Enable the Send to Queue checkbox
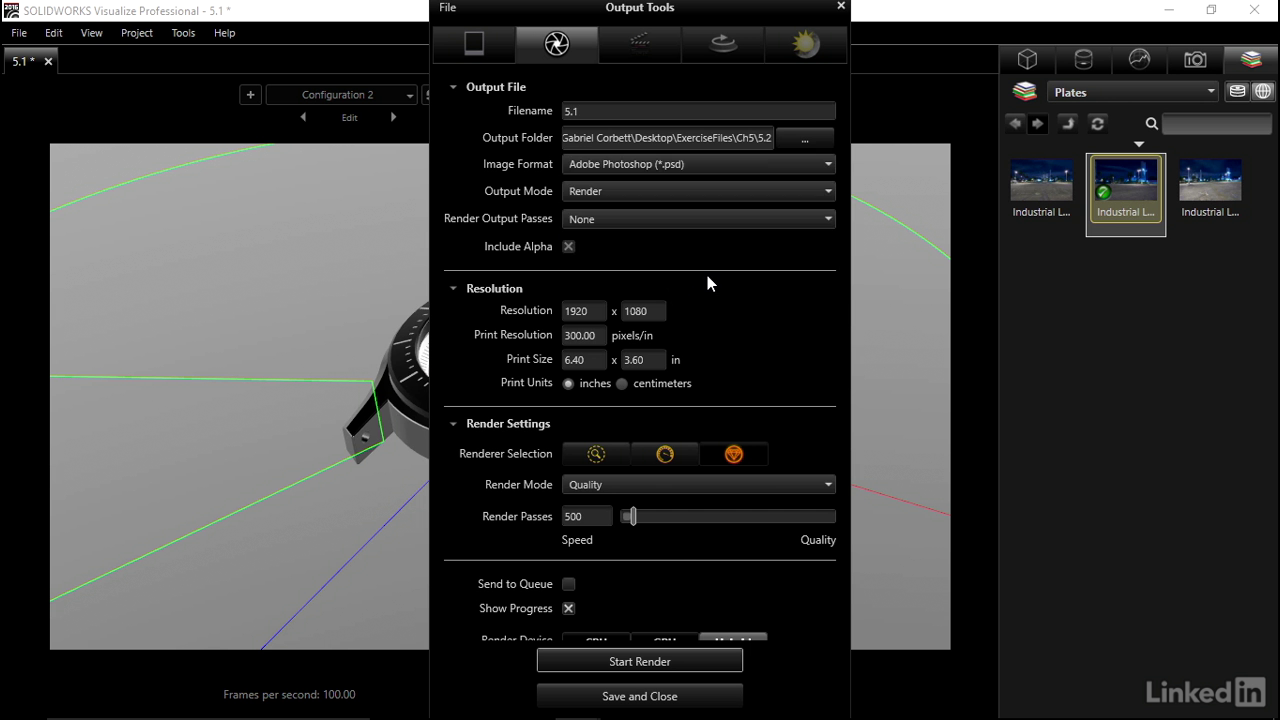 568,584
